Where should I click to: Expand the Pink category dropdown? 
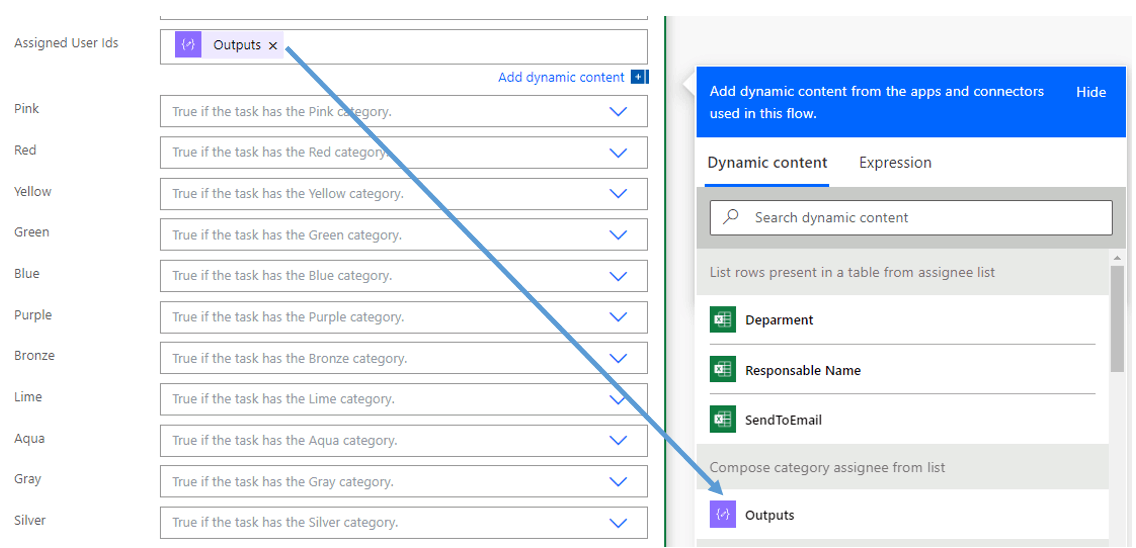[x=618, y=112]
